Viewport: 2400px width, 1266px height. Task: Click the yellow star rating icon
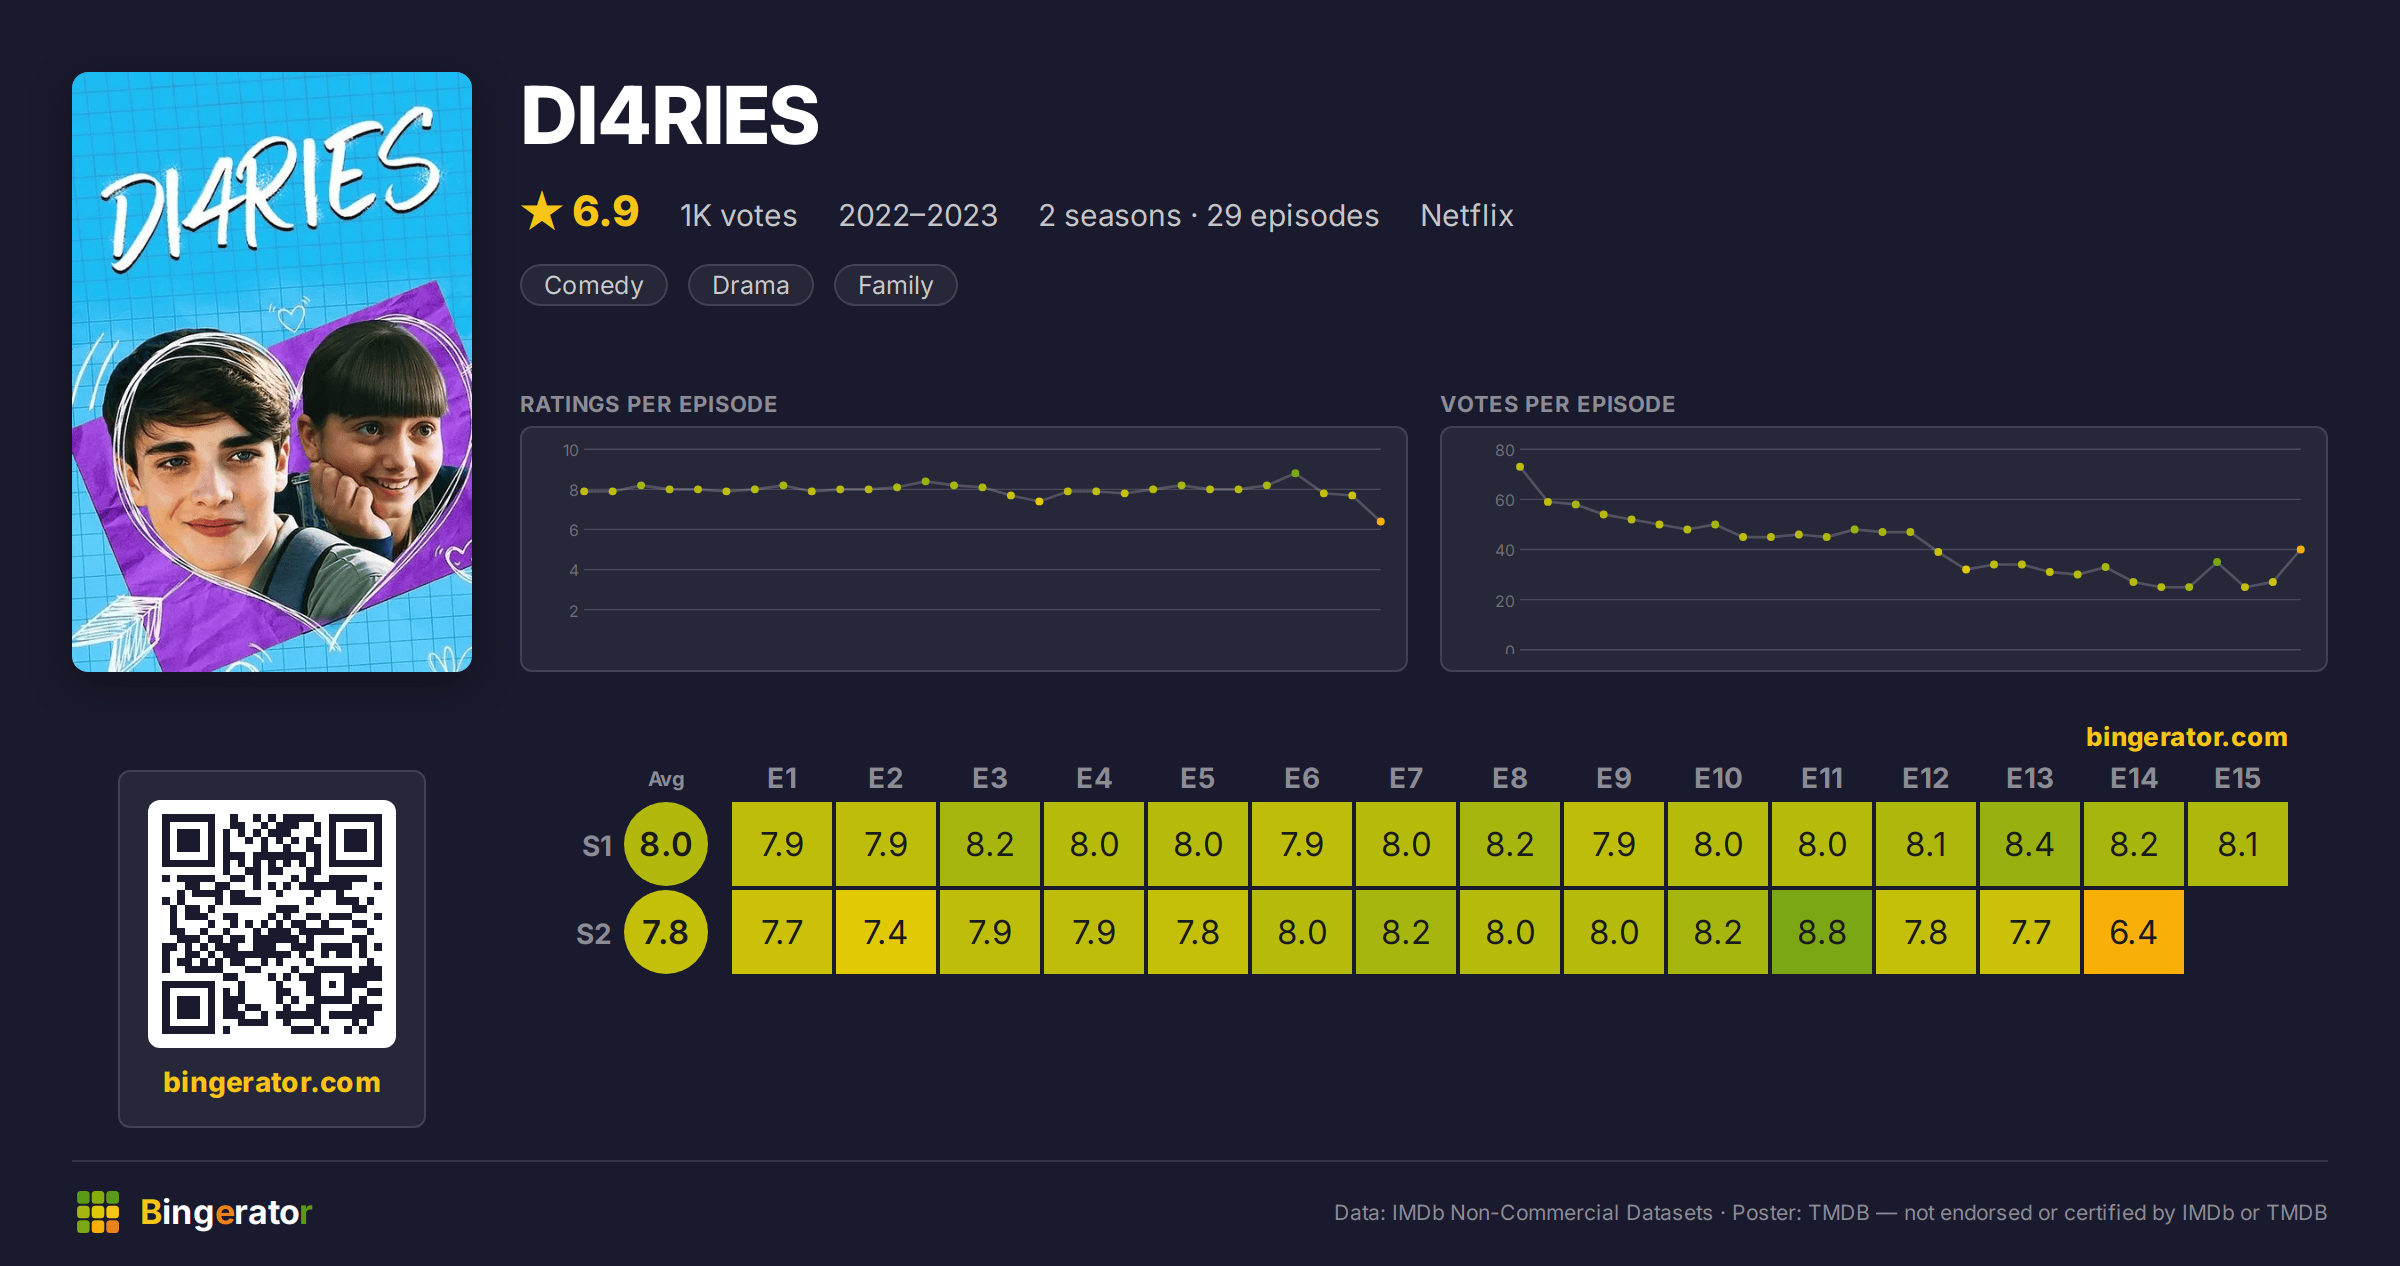click(542, 211)
